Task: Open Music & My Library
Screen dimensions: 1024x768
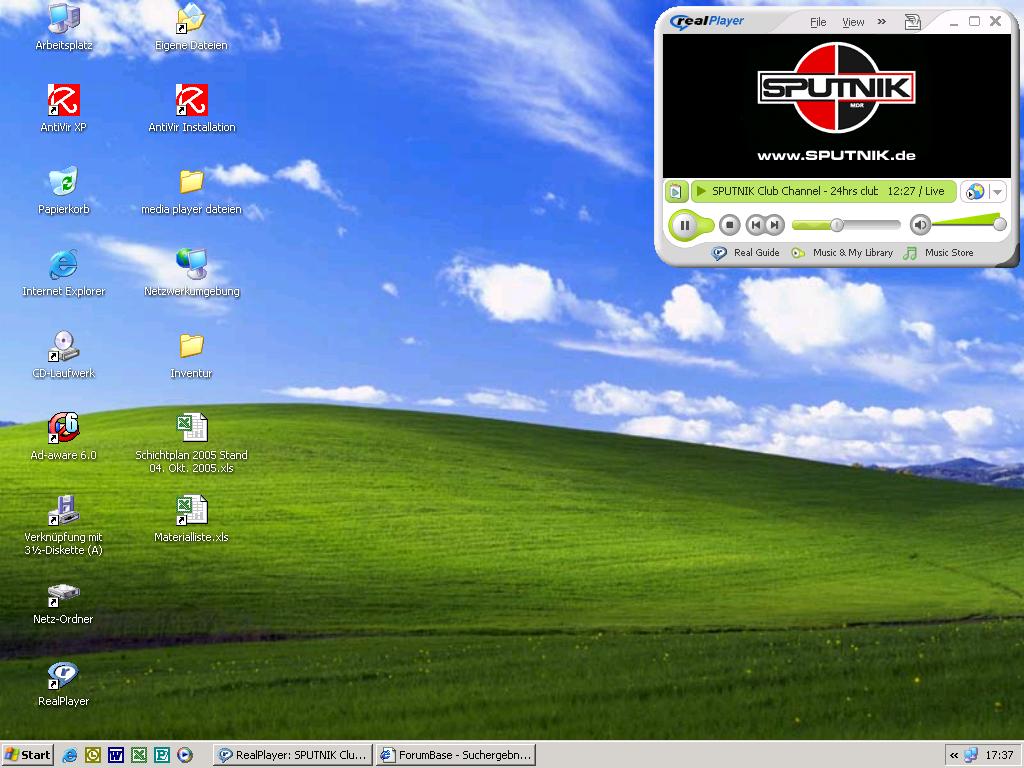Action: pyautogui.click(x=842, y=253)
